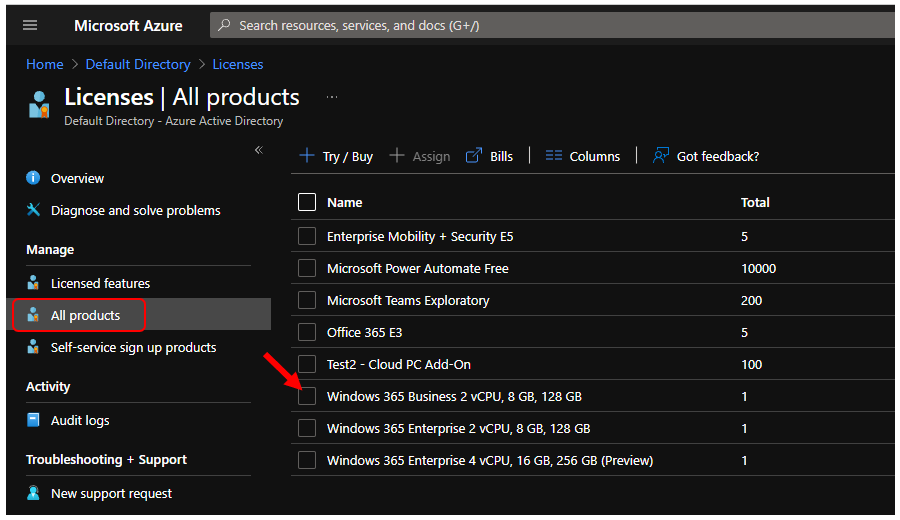Click the Licenses breadcrumb link
900x520 pixels.
238,64
